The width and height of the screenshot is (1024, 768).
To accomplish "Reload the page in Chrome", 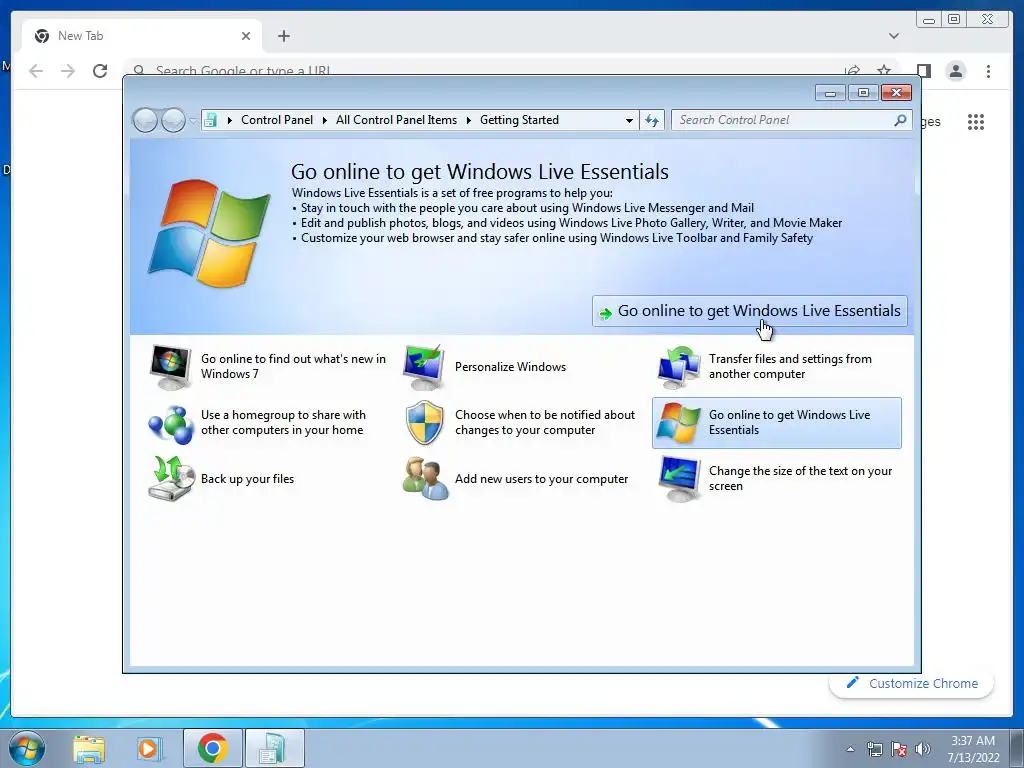I will coord(100,71).
